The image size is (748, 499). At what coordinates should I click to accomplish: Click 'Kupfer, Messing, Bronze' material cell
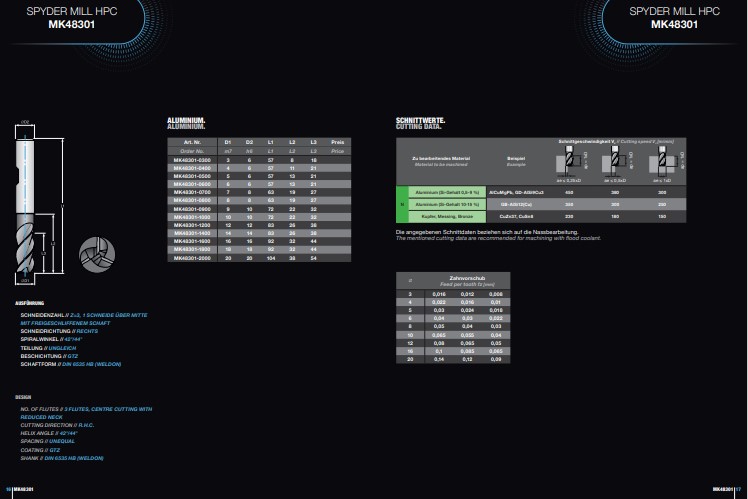pyautogui.click(x=447, y=217)
